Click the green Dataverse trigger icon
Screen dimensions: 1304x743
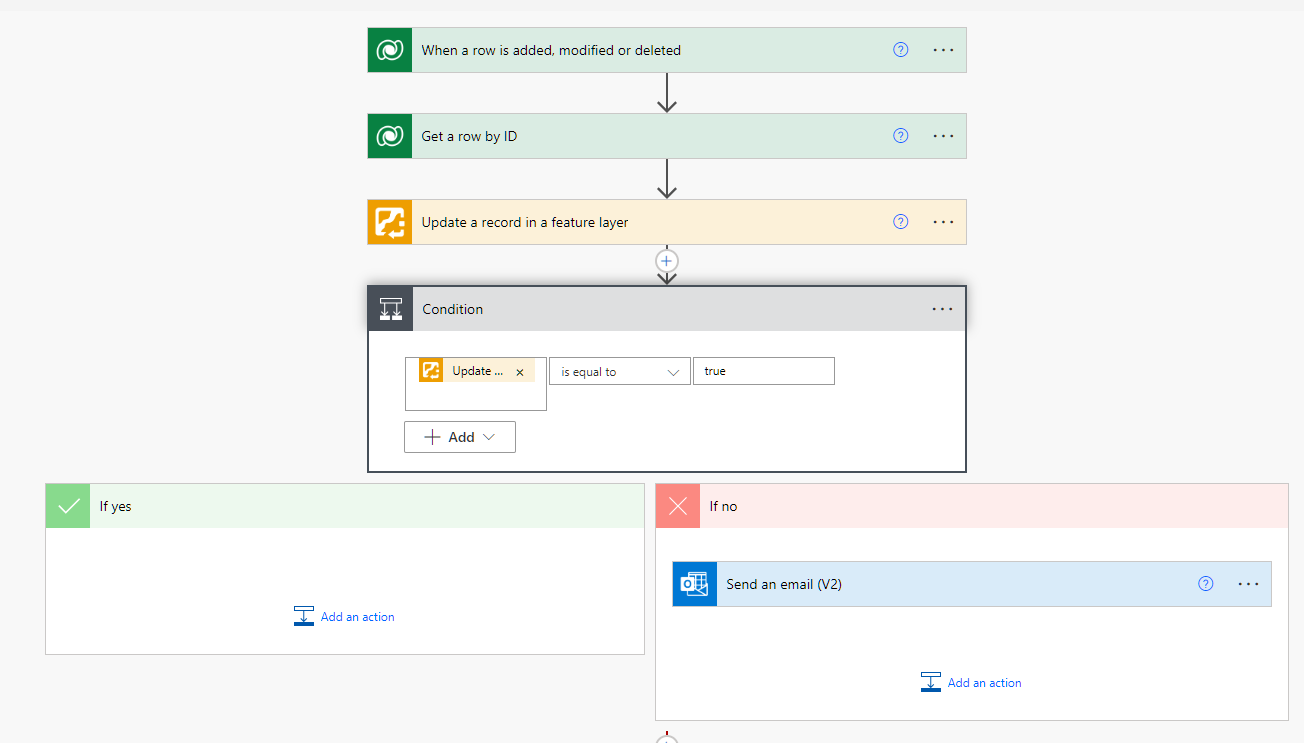coord(389,49)
